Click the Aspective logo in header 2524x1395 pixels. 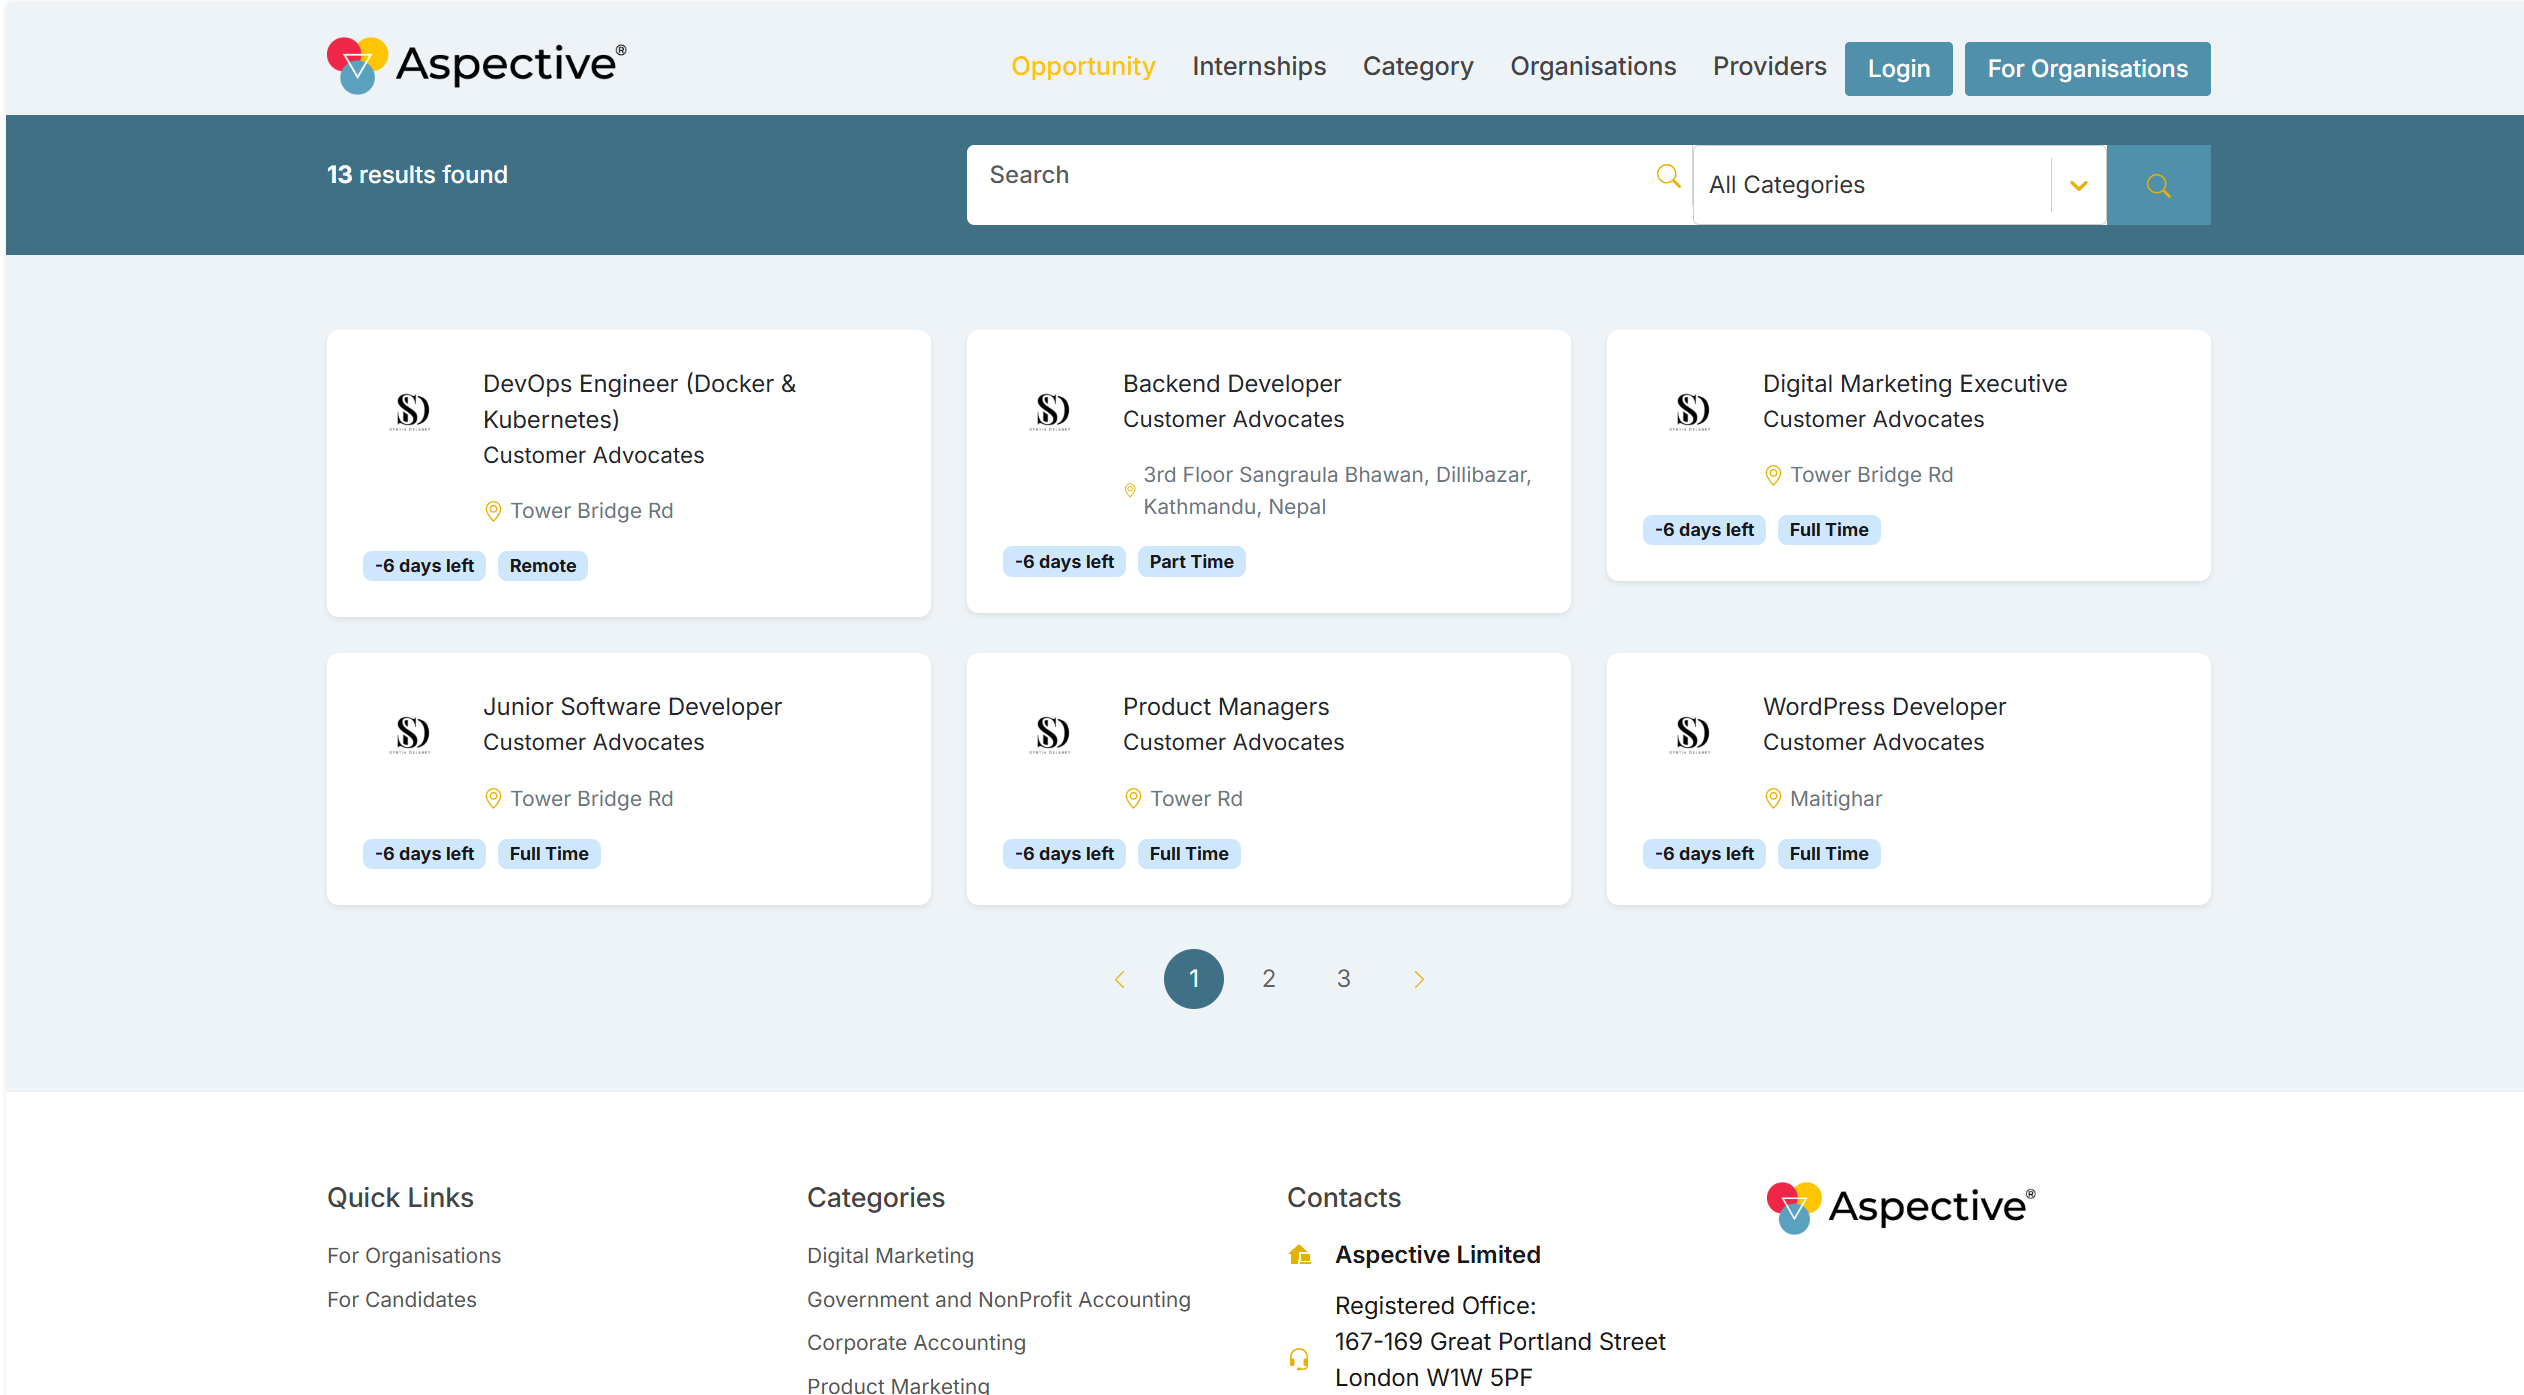point(476,65)
